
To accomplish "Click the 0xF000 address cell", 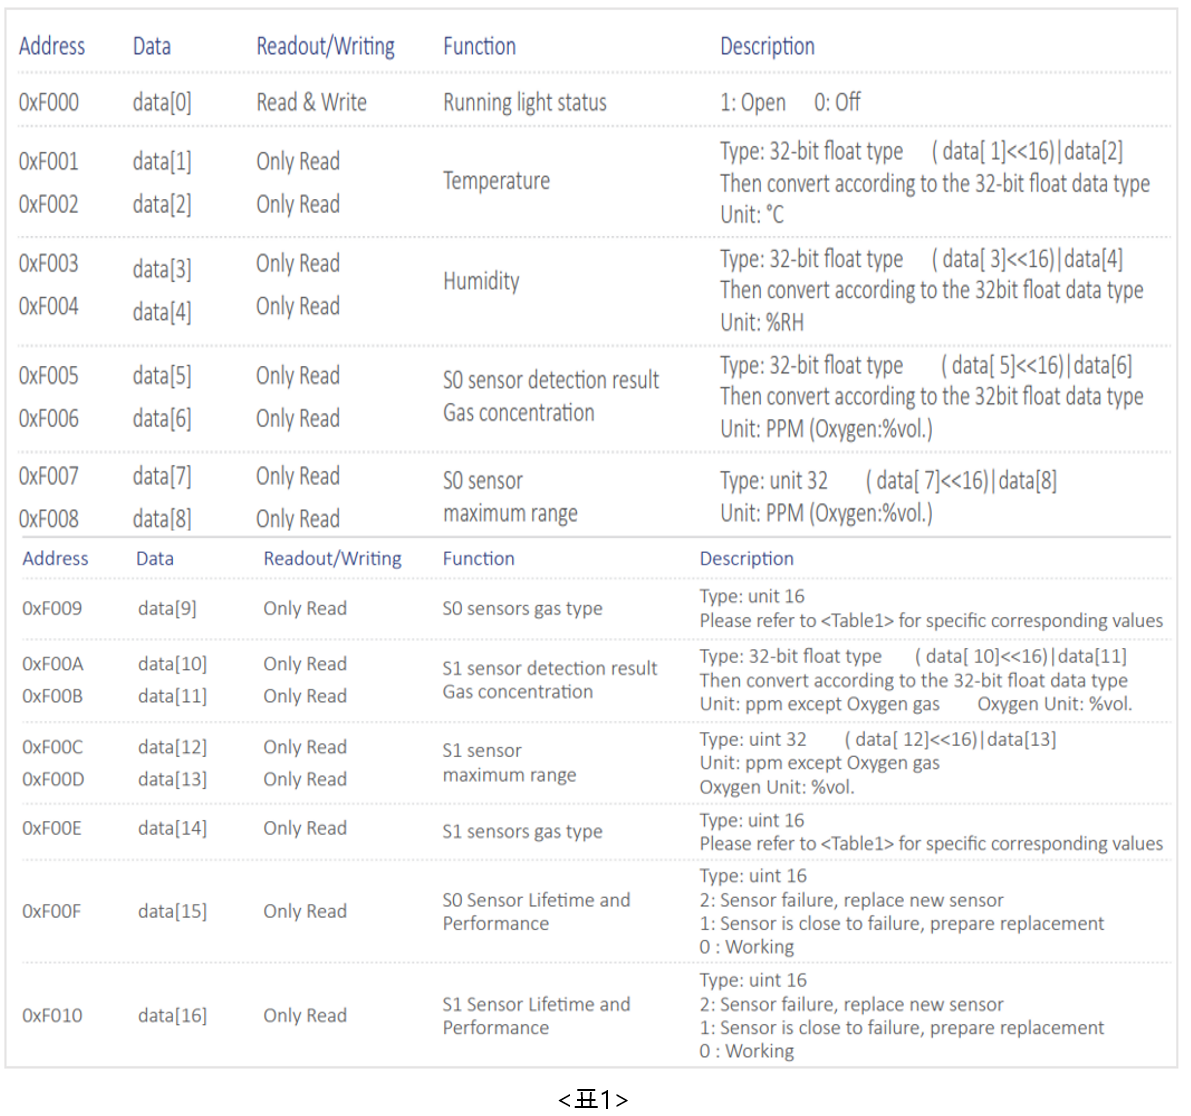I will (x=49, y=102).
